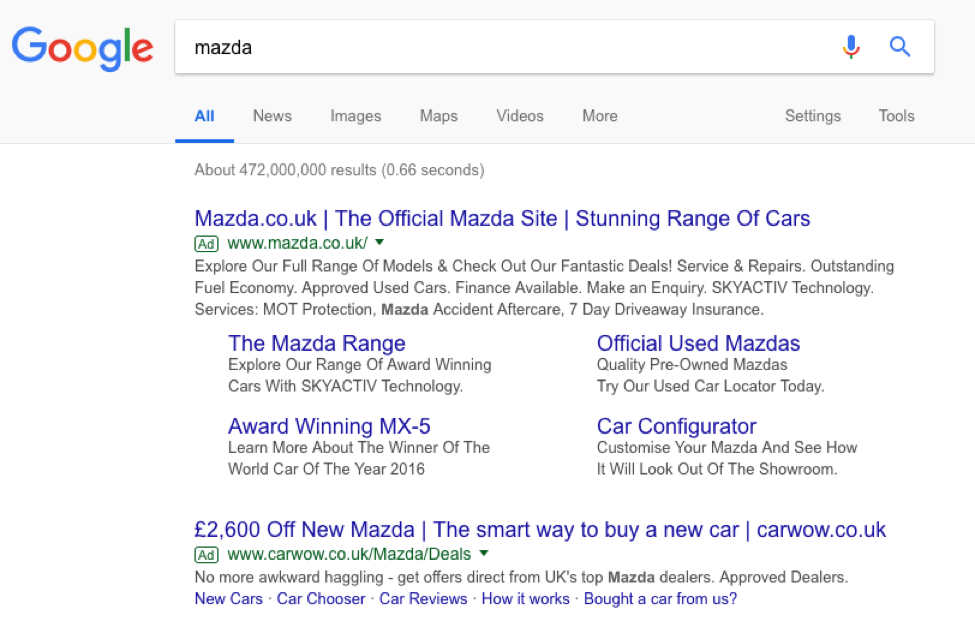975x627 pixels.
Task: Open The Mazda Range sitelink
Action: pos(317,343)
